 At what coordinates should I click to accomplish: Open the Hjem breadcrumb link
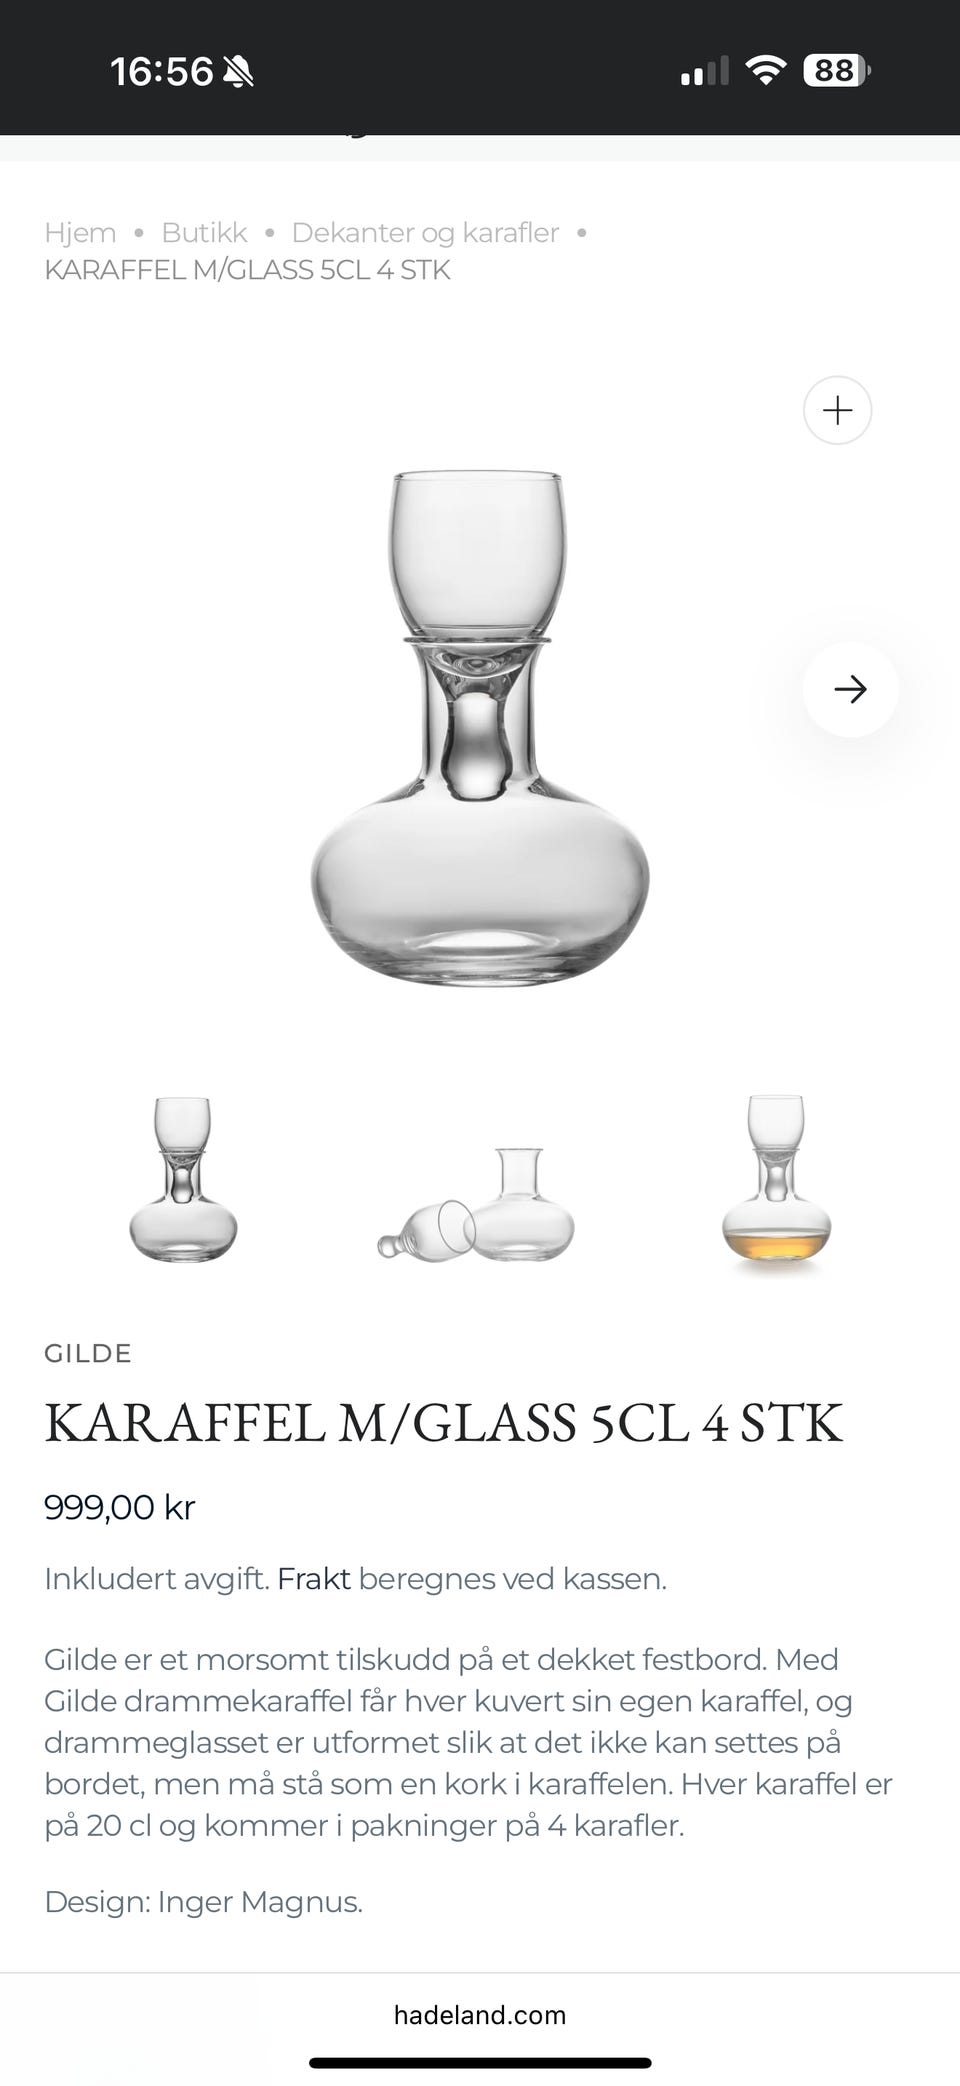80,232
